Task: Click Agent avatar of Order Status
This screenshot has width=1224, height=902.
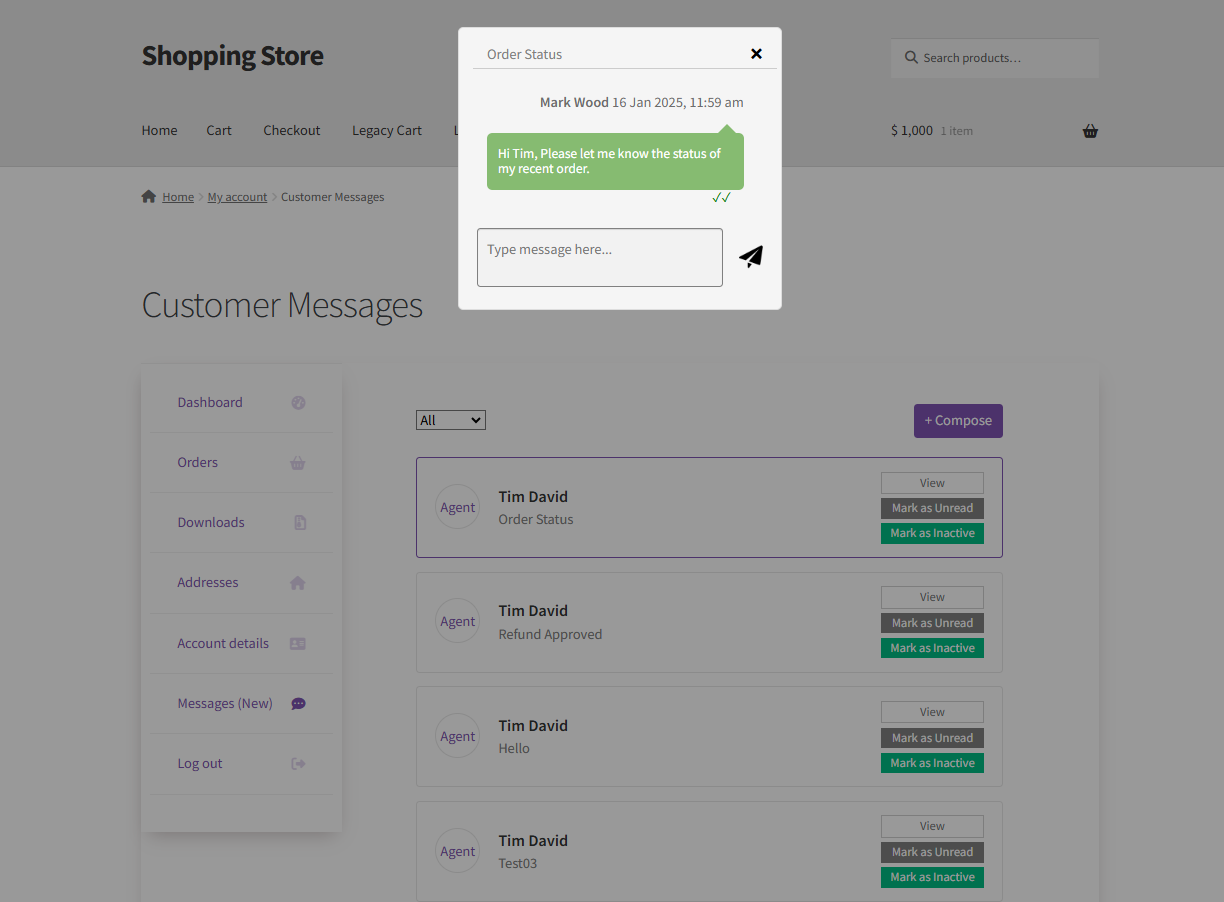Action: (x=458, y=507)
